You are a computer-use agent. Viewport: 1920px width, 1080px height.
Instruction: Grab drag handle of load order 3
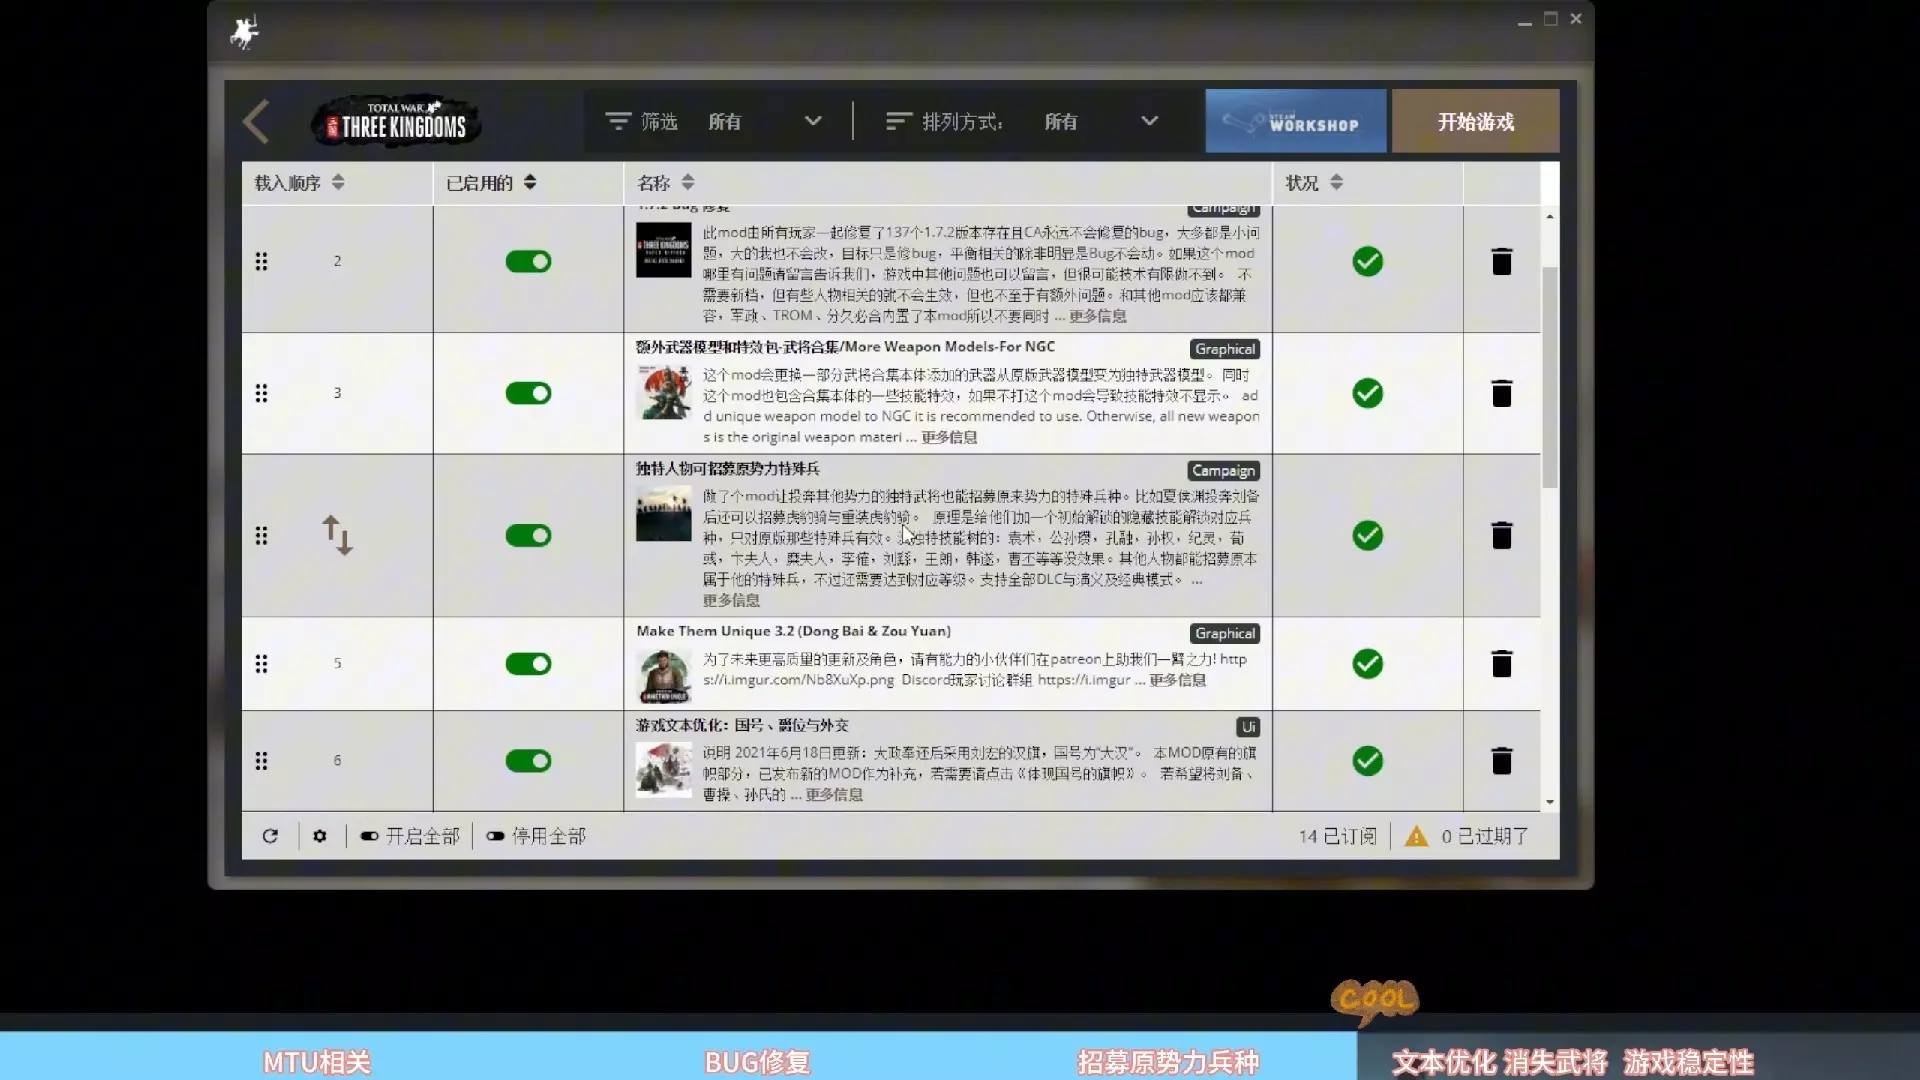261,393
